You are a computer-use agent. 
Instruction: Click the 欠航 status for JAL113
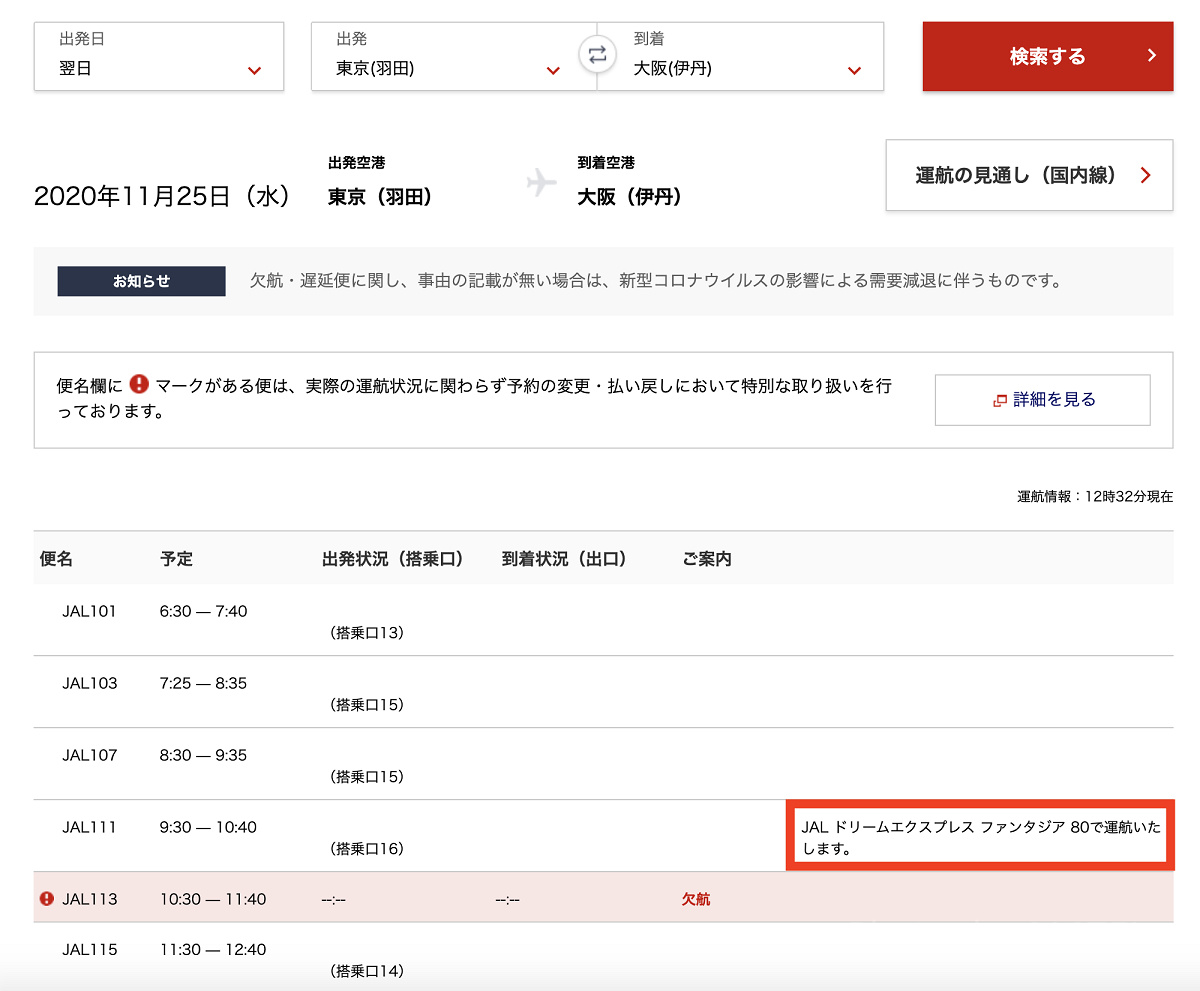[x=696, y=899]
